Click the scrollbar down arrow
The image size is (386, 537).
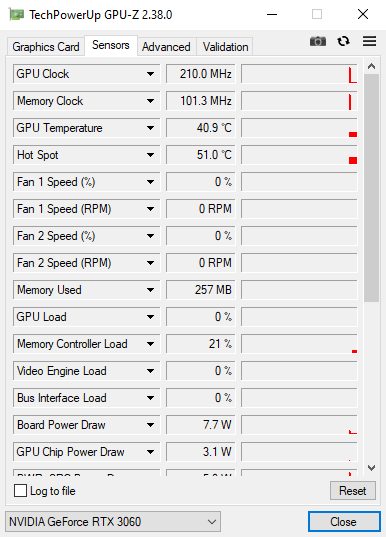click(371, 467)
